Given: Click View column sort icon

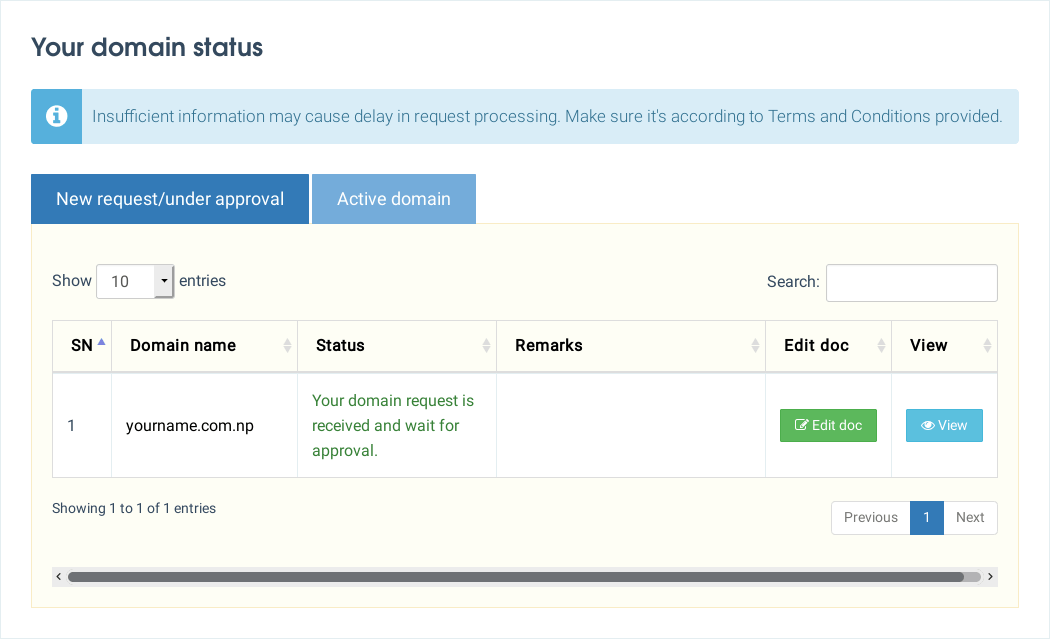Looking at the screenshot, I should point(987,346).
